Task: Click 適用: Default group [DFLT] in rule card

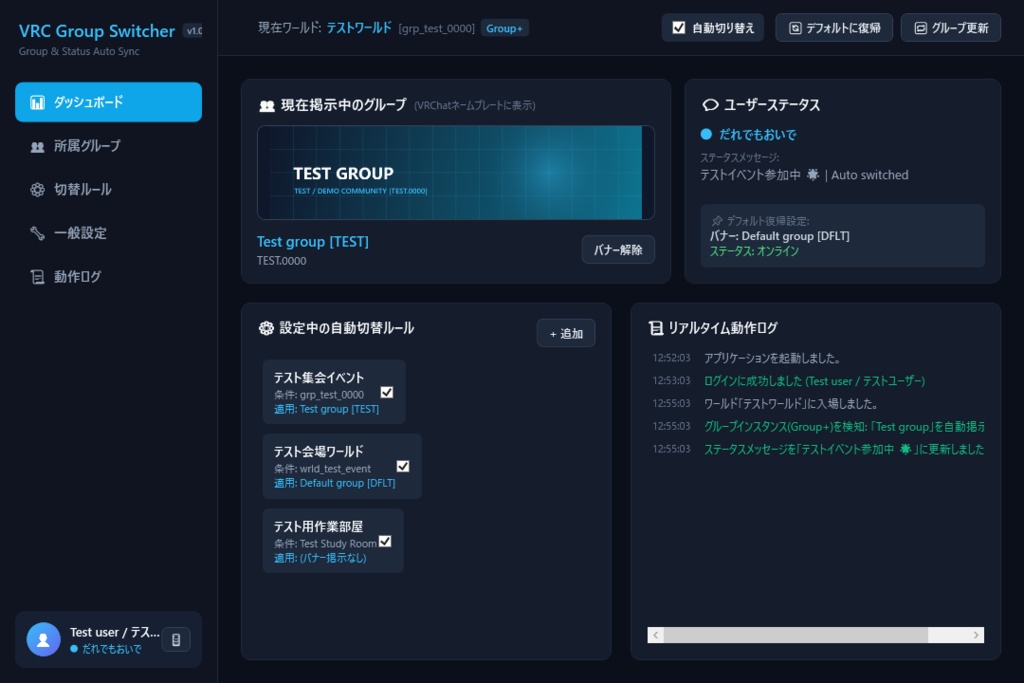Action: pyautogui.click(x=334, y=483)
